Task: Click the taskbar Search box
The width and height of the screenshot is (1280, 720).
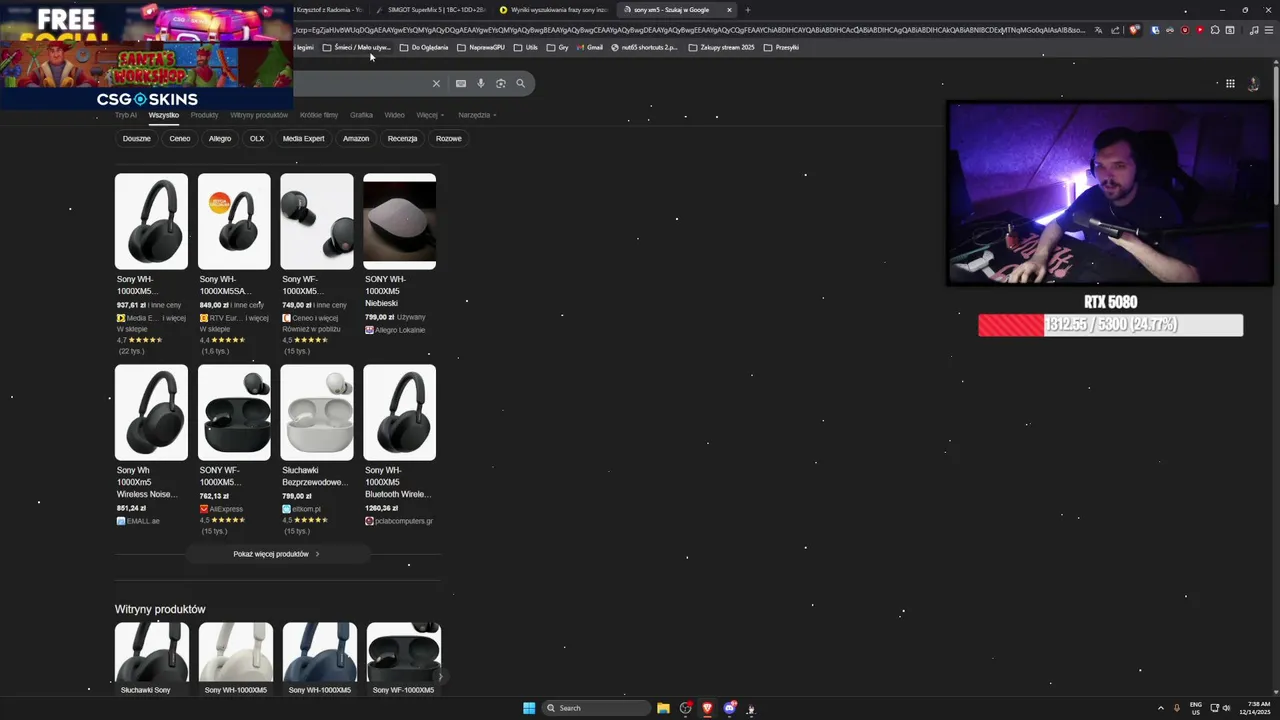Action: (x=595, y=708)
